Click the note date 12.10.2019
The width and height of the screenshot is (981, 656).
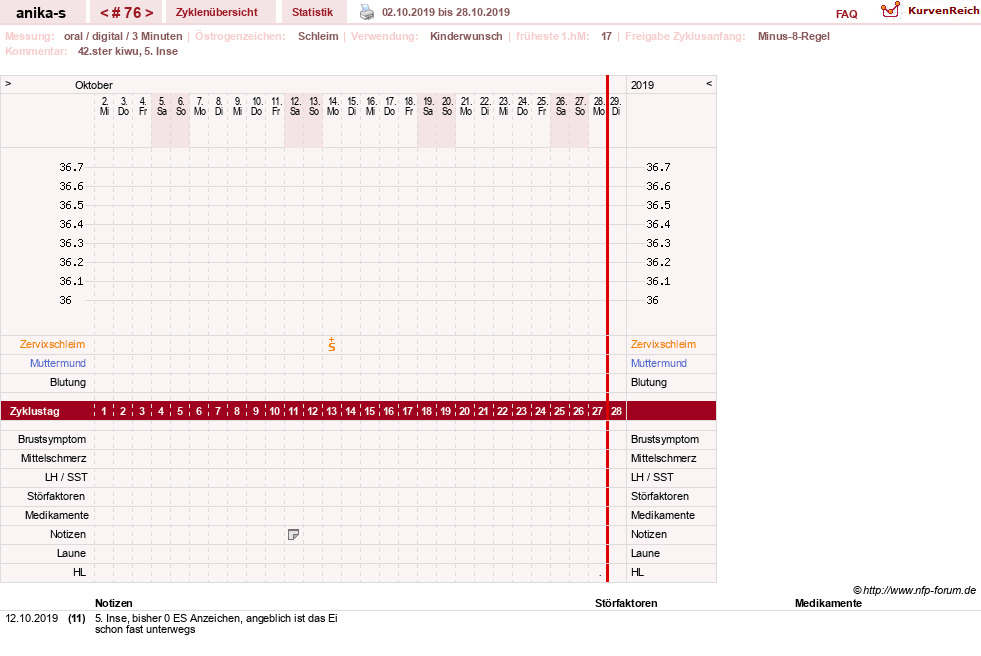click(x=32, y=618)
